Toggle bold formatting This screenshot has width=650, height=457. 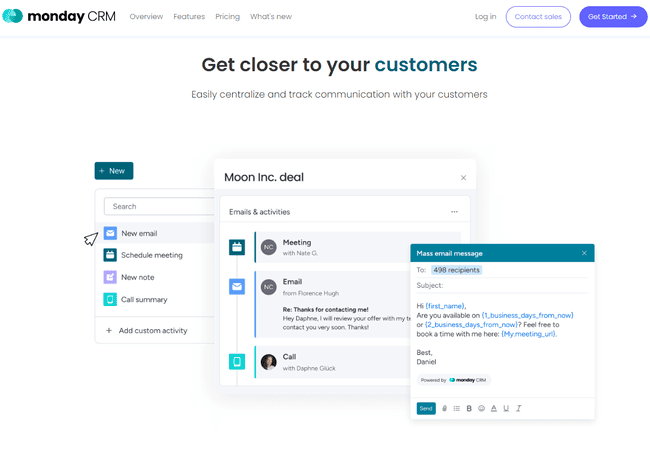469,408
